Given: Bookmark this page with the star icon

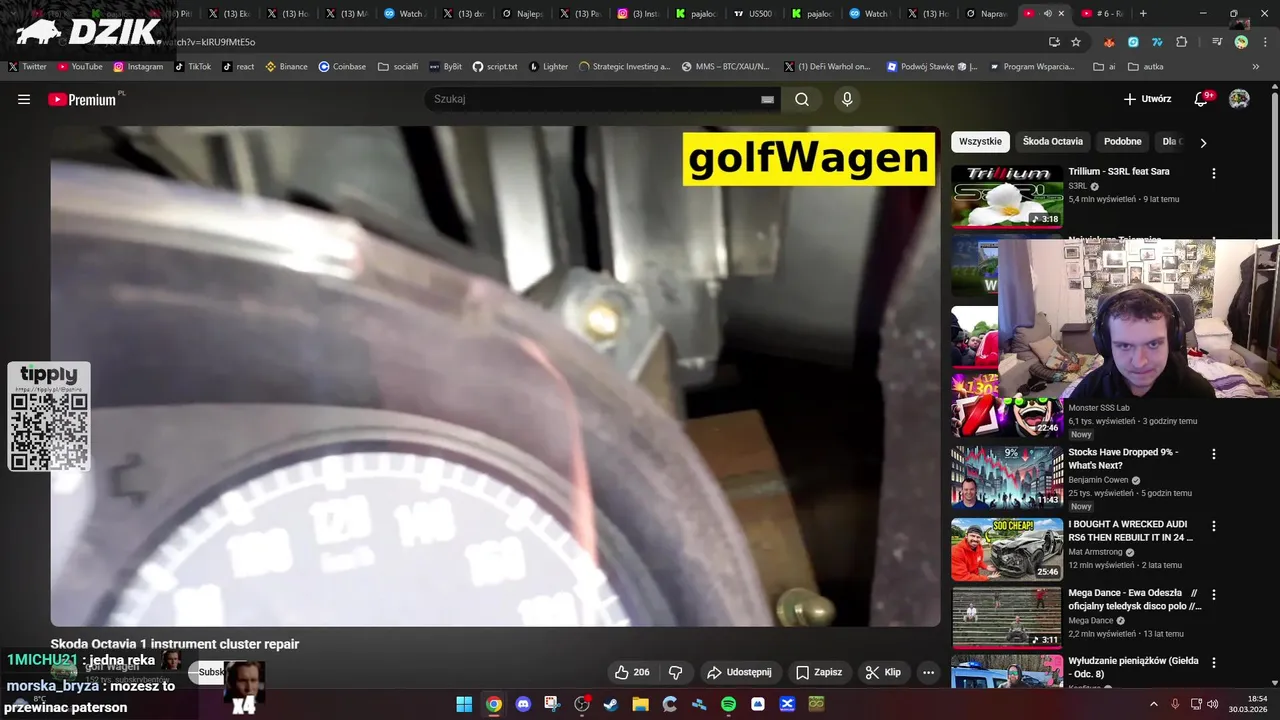Looking at the screenshot, I should tap(1076, 42).
